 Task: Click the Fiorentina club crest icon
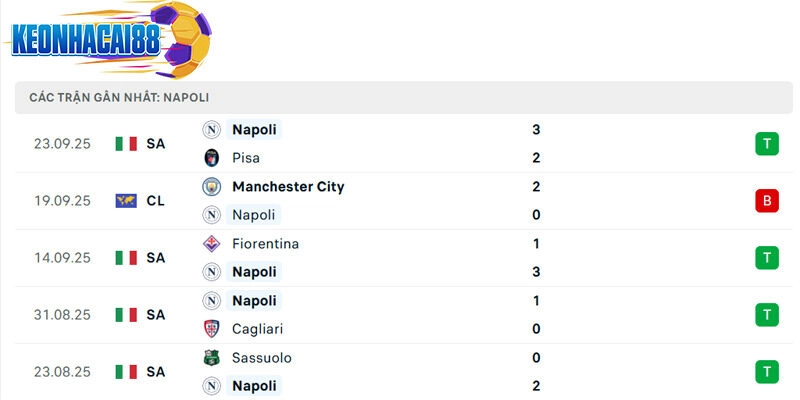tap(211, 244)
